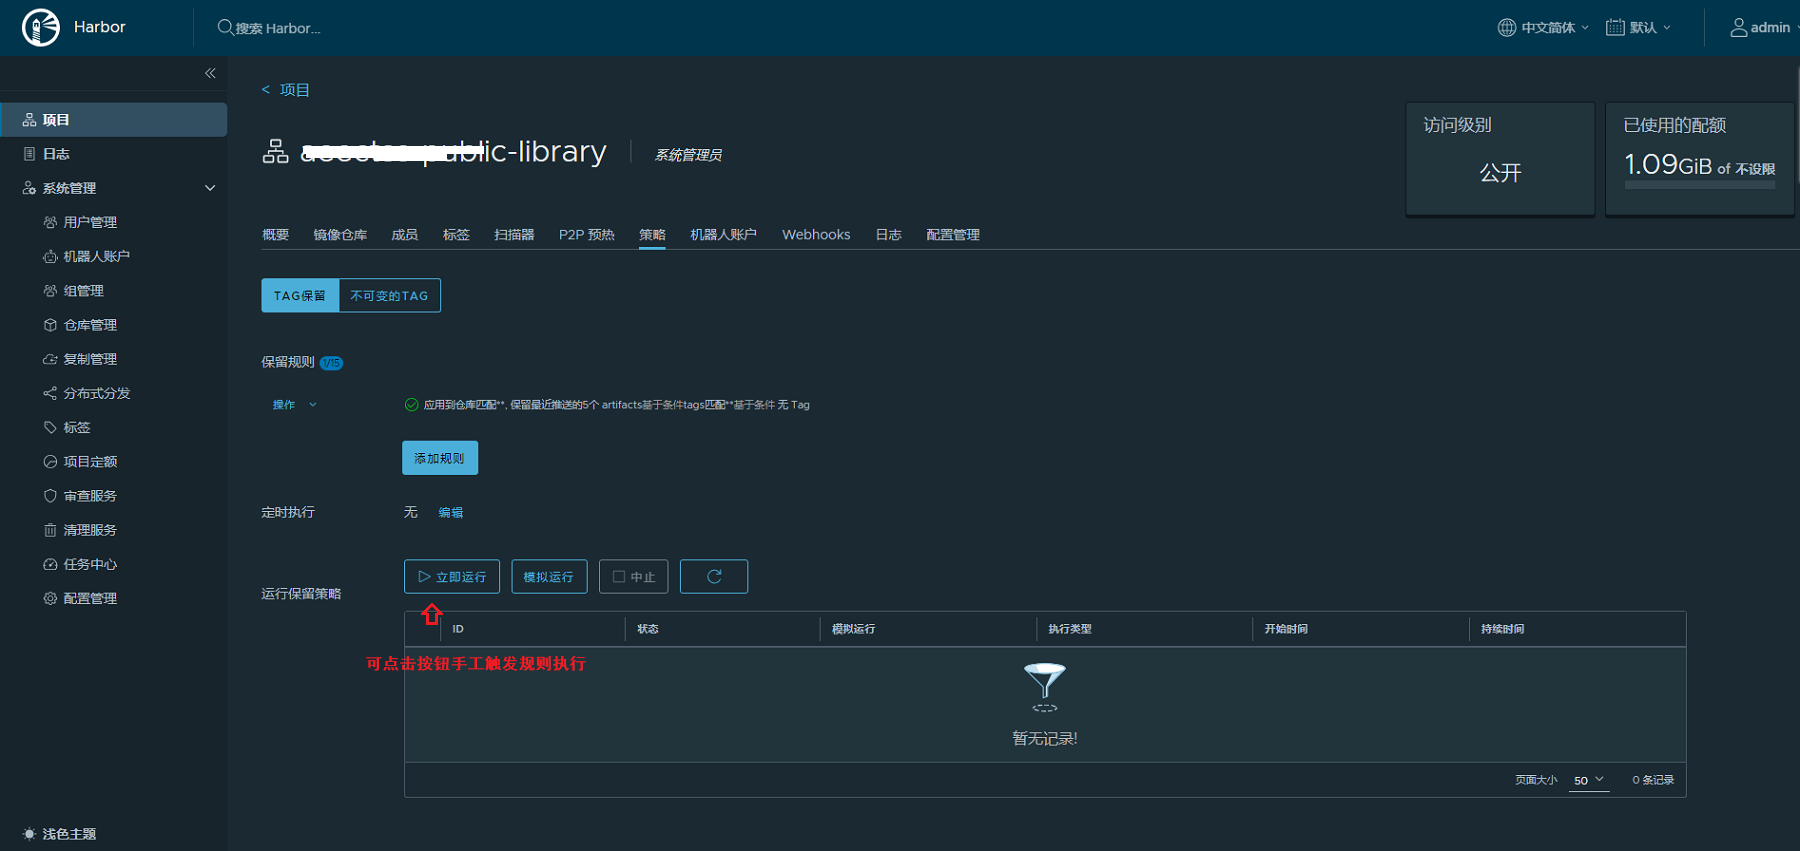Click the 开始时间 column header
The image size is (1800, 851).
click(1286, 629)
